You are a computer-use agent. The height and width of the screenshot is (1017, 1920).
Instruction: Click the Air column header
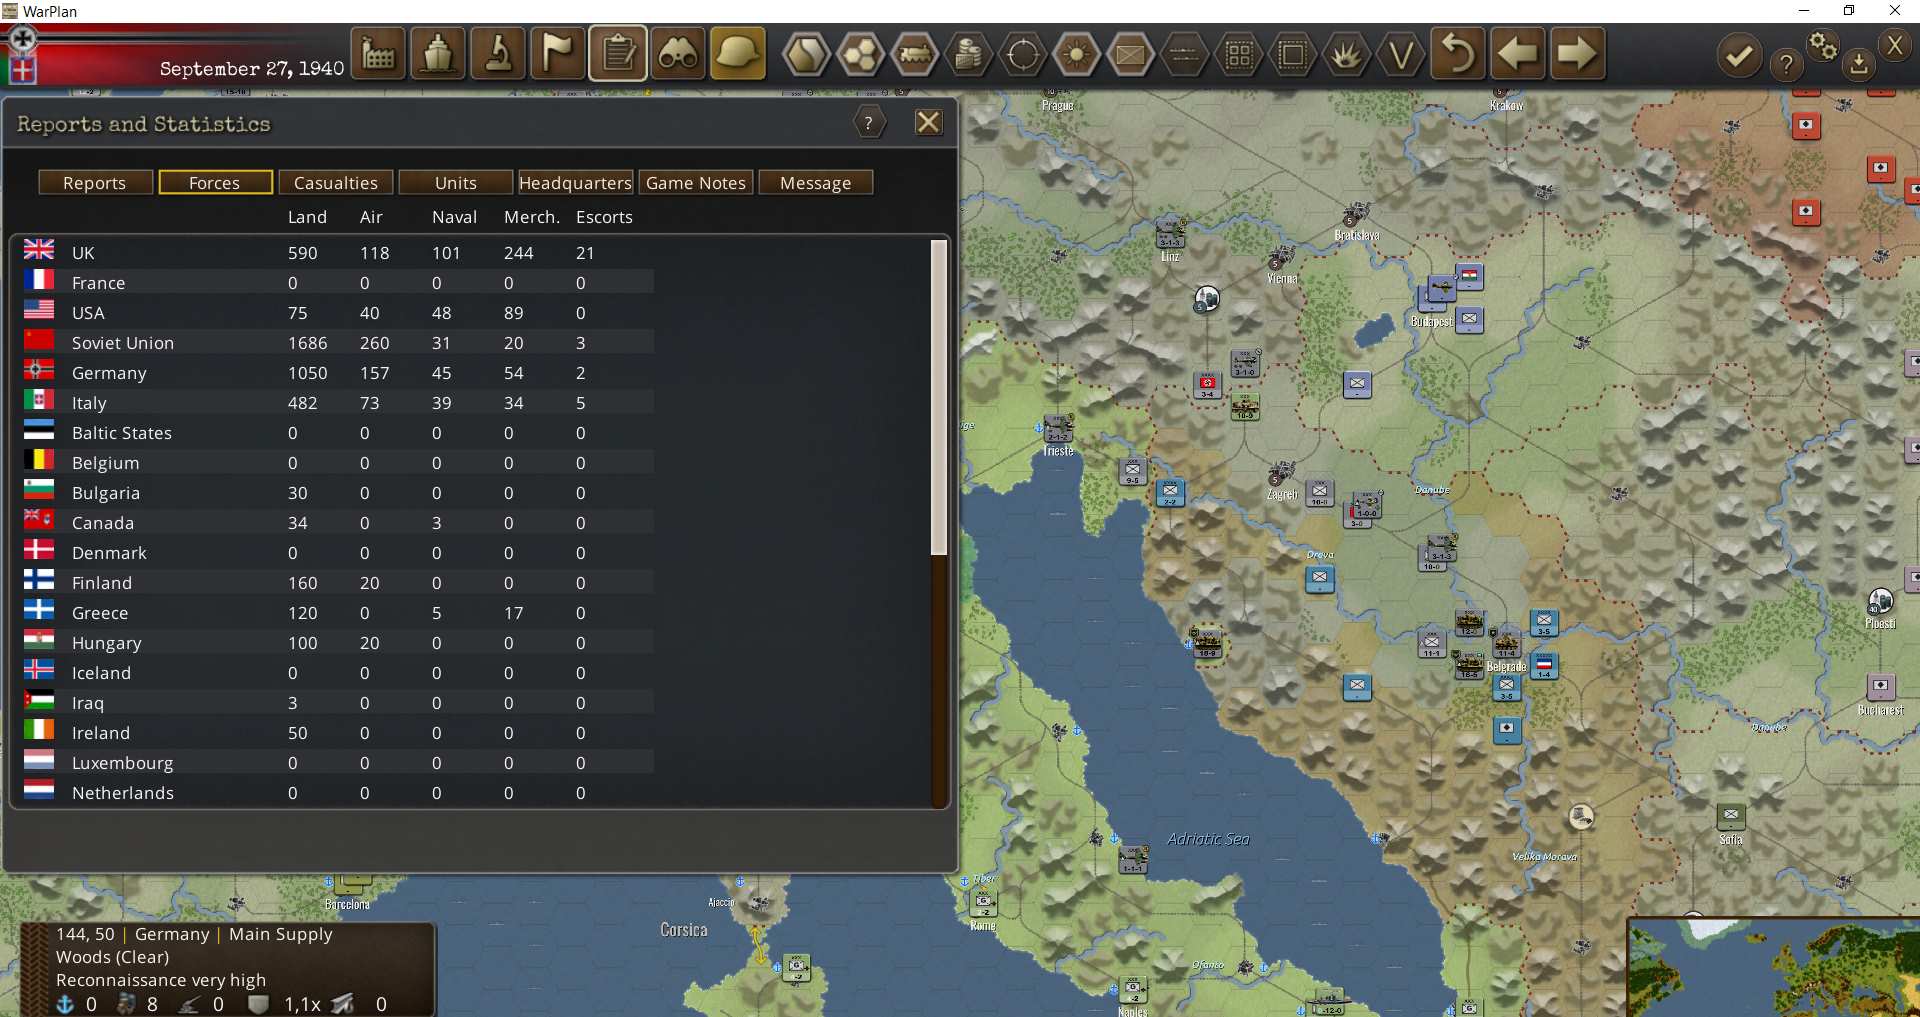click(371, 217)
